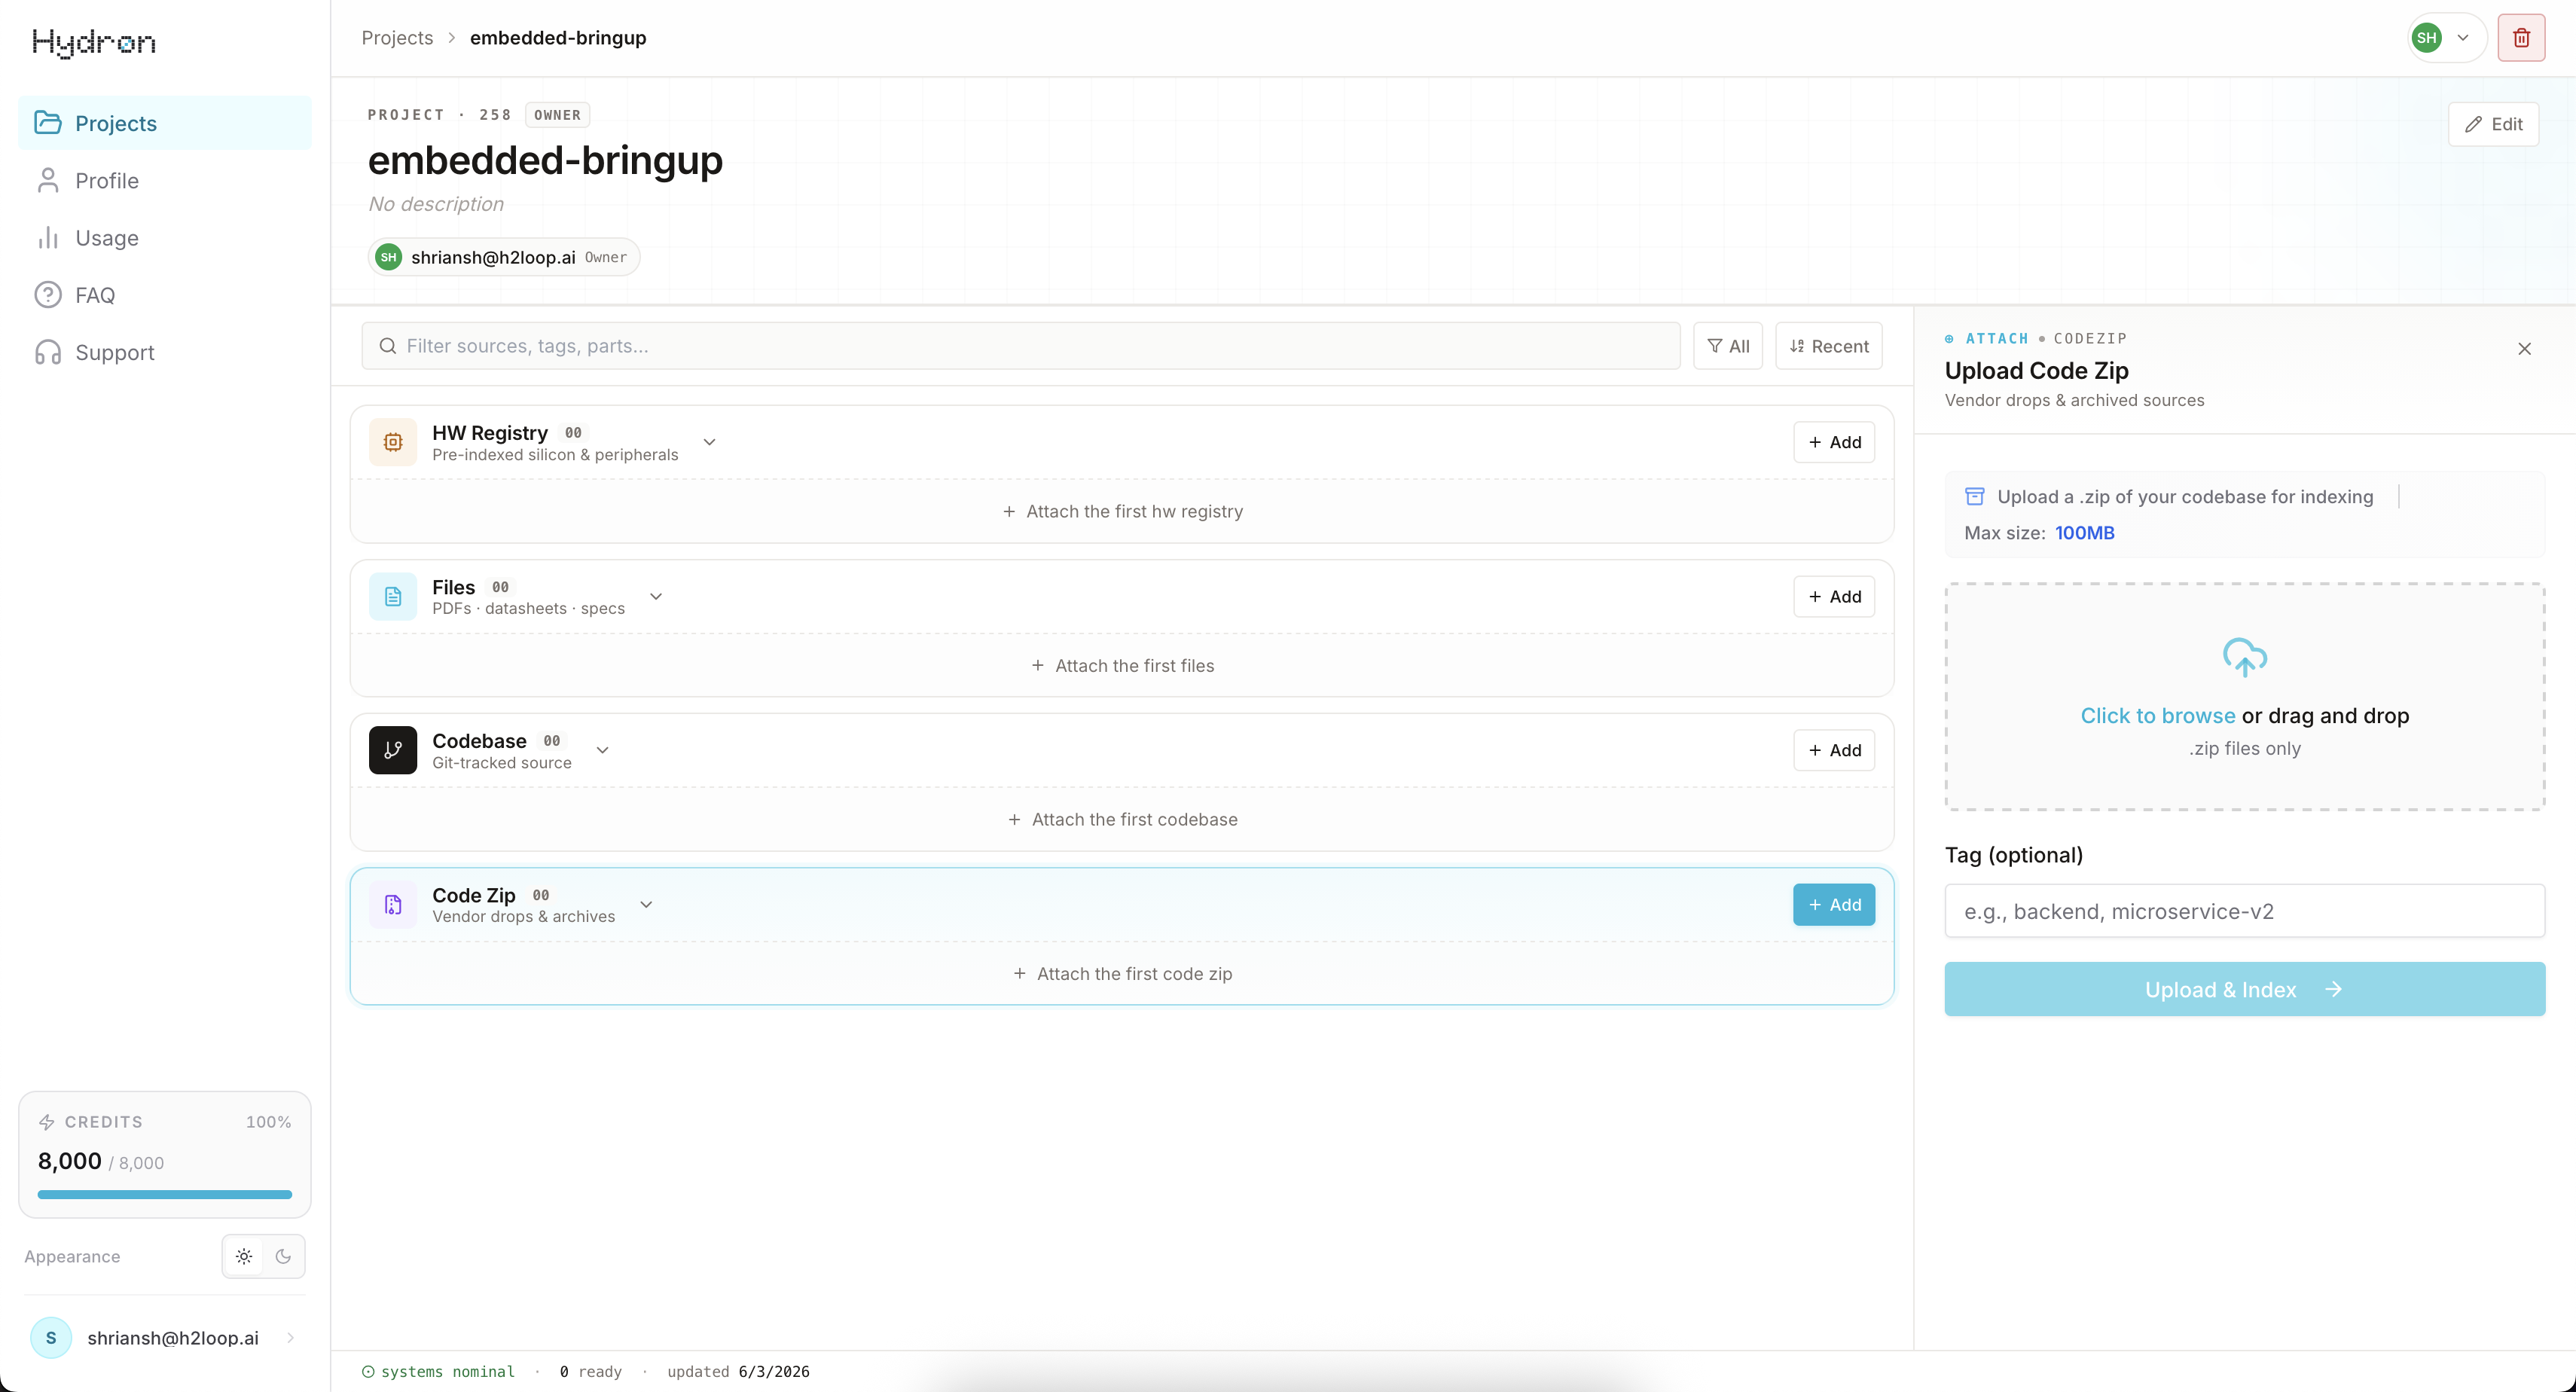Navigate to Projects breadcrumb
2576x1392 pixels.
click(397, 38)
